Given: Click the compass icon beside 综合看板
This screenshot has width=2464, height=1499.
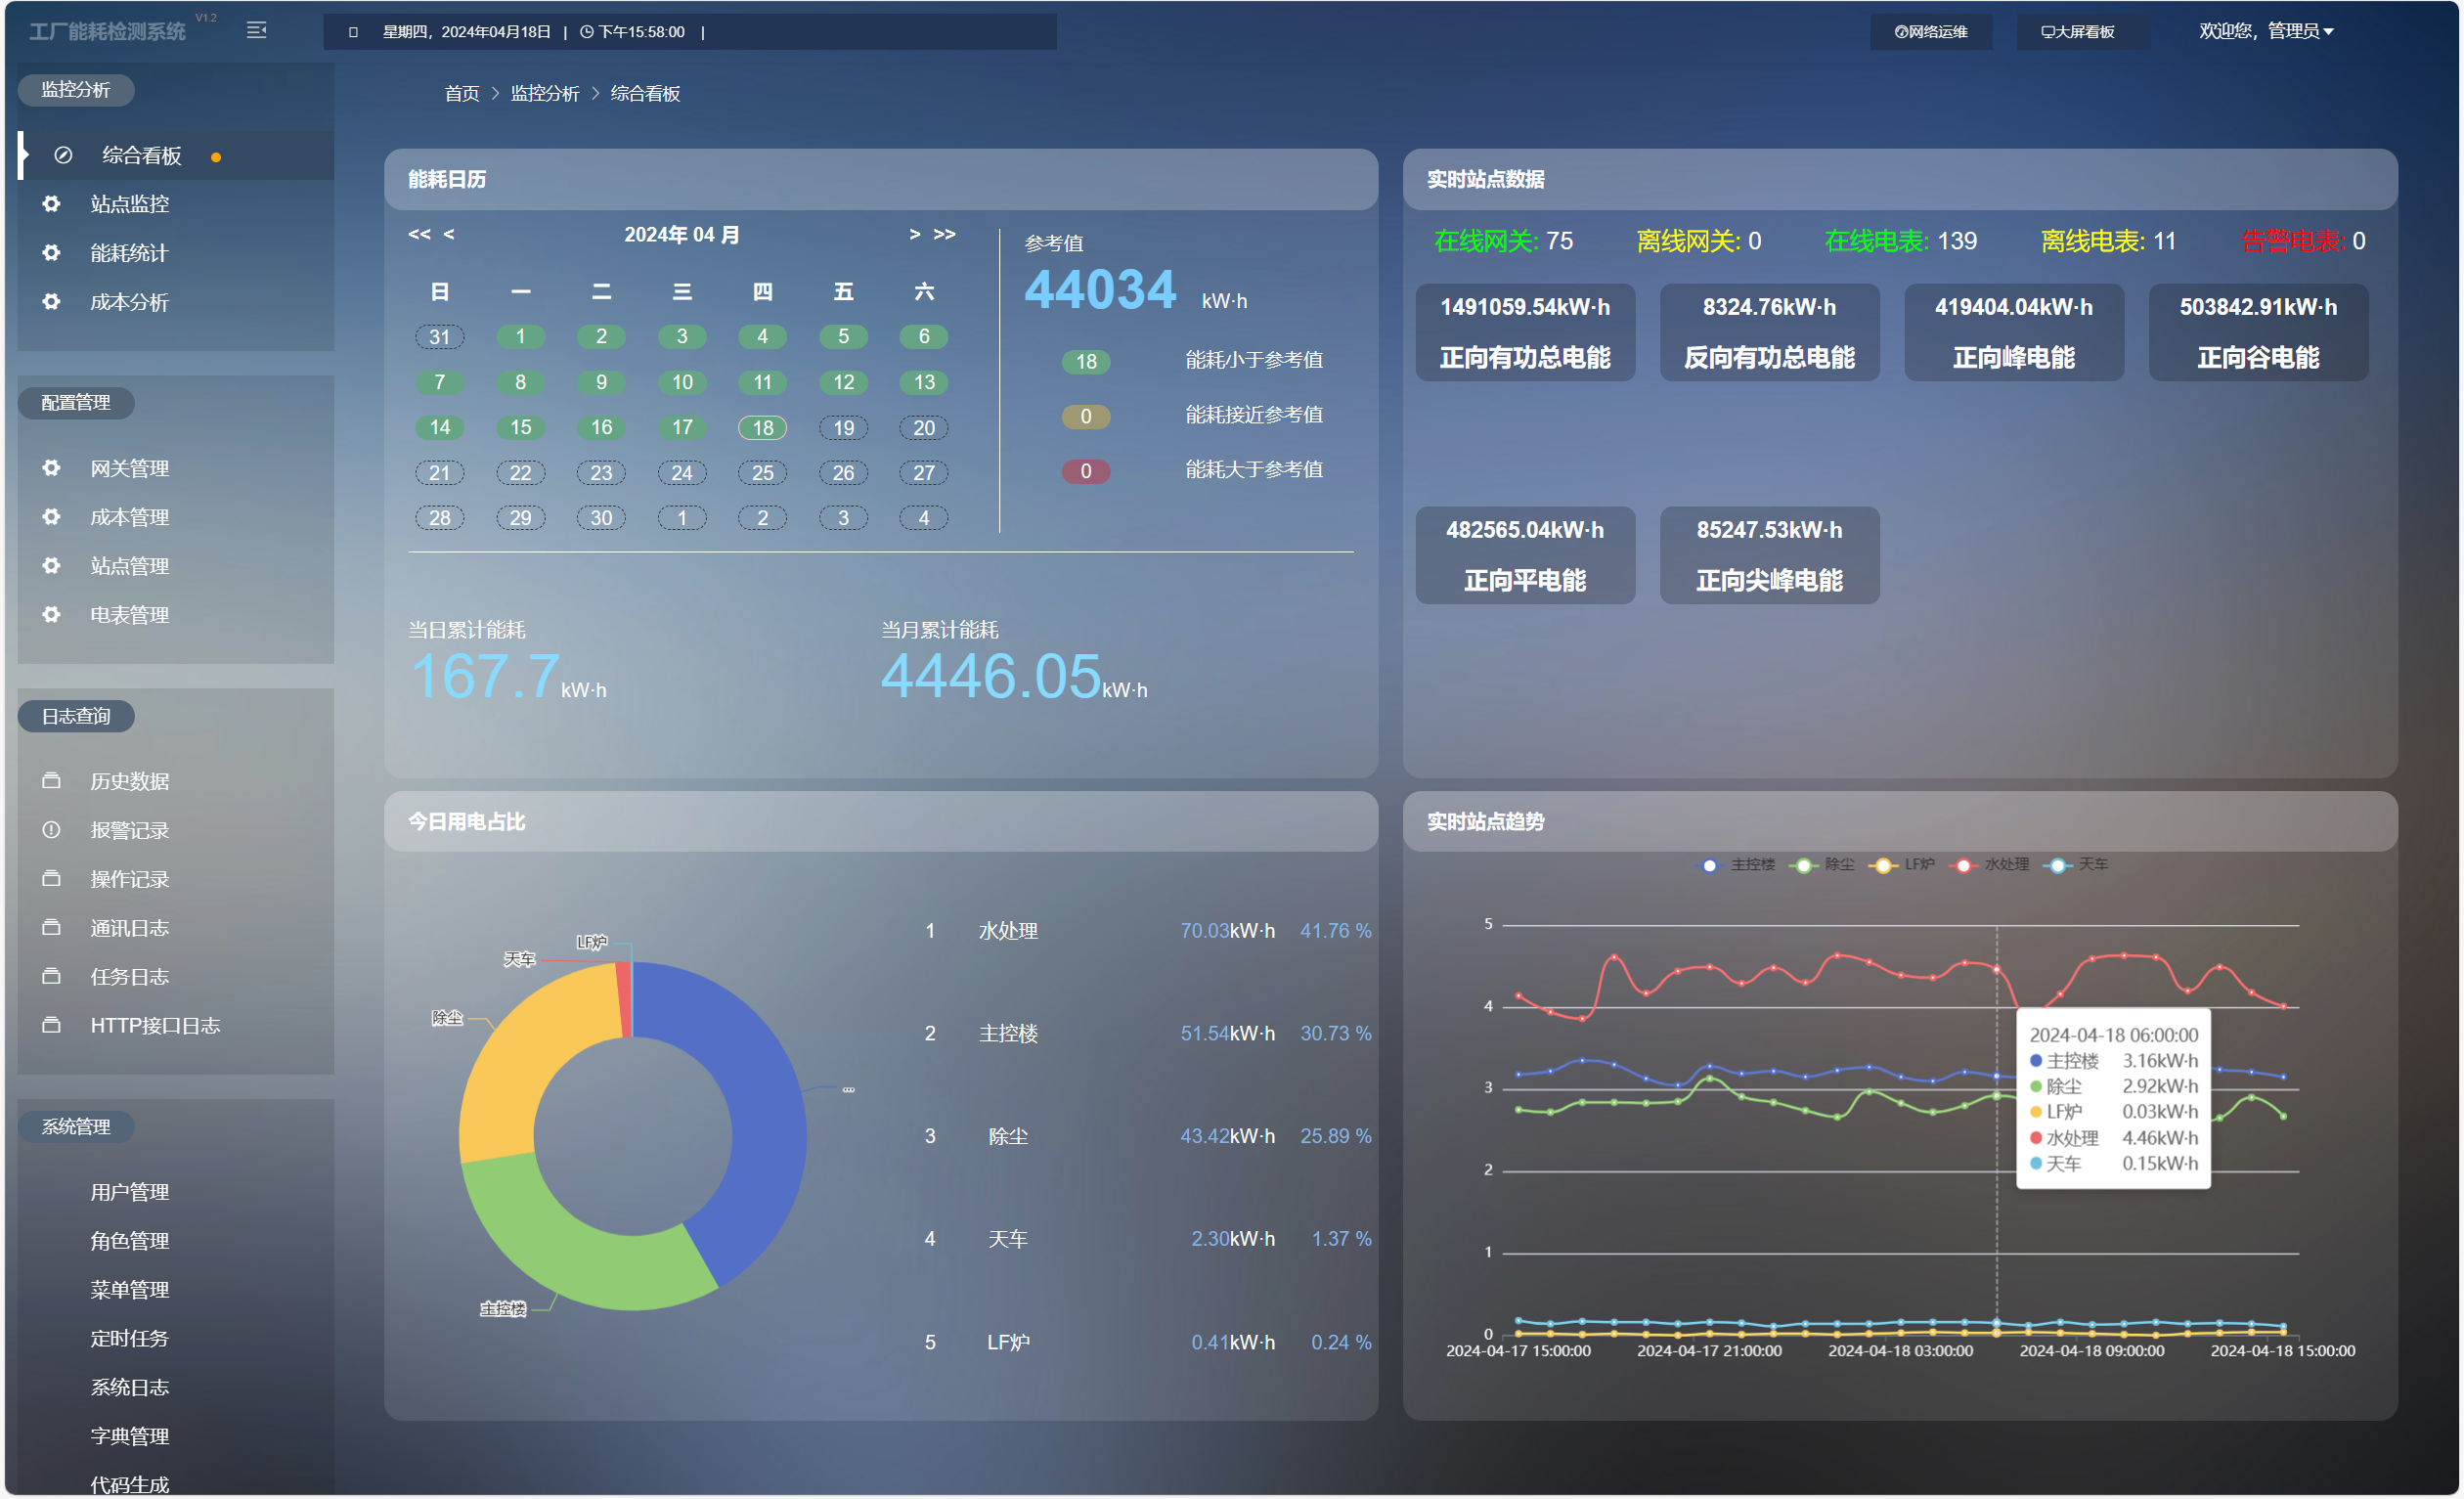Looking at the screenshot, I should pyautogui.click(x=63, y=155).
